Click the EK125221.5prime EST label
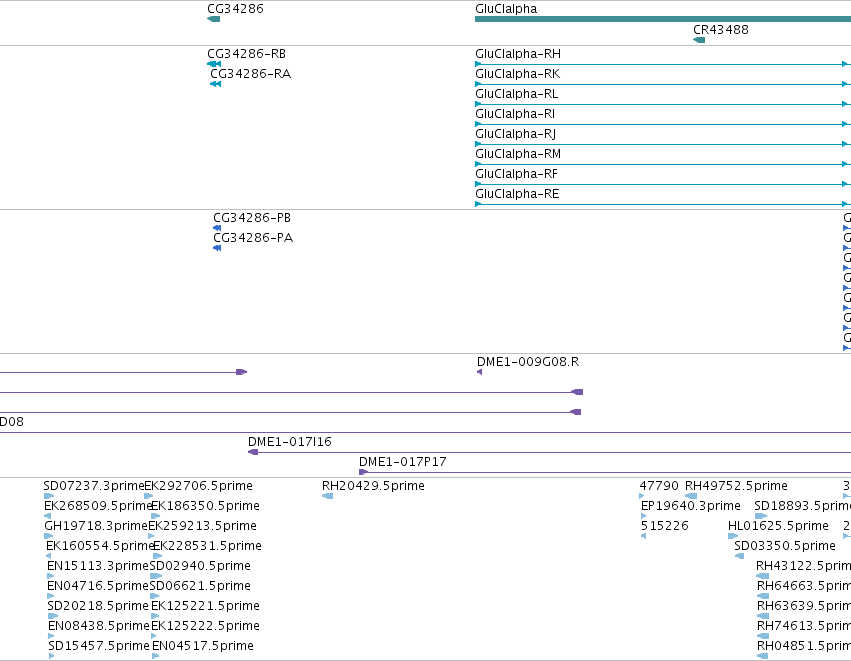 click(205, 606)
